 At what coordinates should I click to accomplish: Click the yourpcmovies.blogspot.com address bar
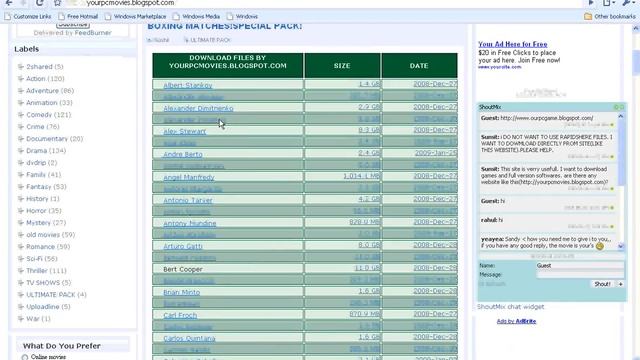click(x=327, y=3)
